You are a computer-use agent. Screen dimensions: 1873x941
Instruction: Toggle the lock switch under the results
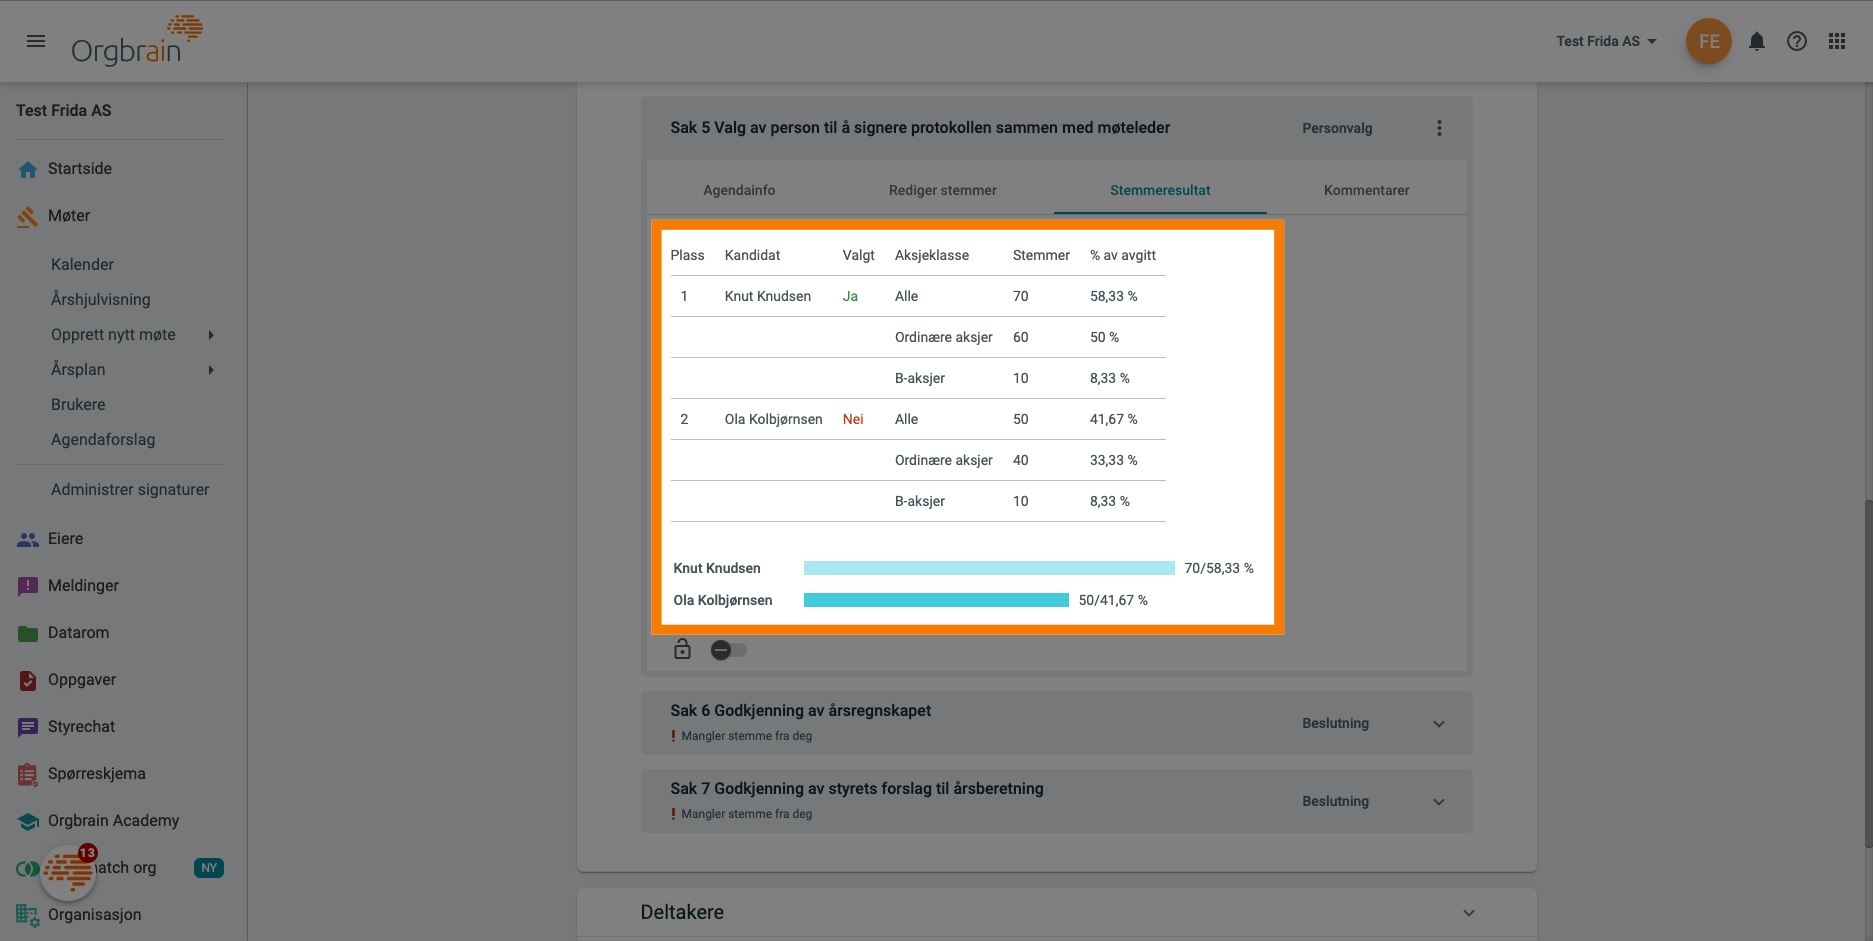[x=729, y=650]
